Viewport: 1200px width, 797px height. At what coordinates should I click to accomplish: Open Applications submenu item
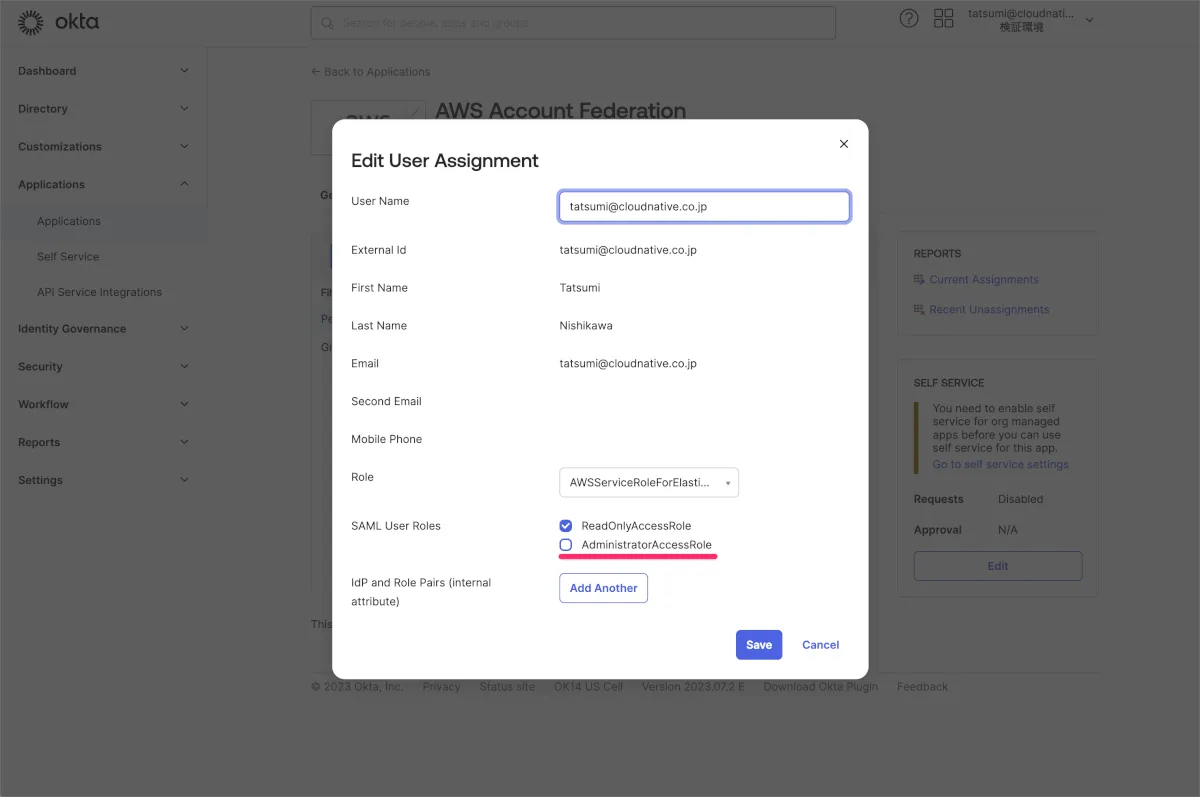(69, 221)
